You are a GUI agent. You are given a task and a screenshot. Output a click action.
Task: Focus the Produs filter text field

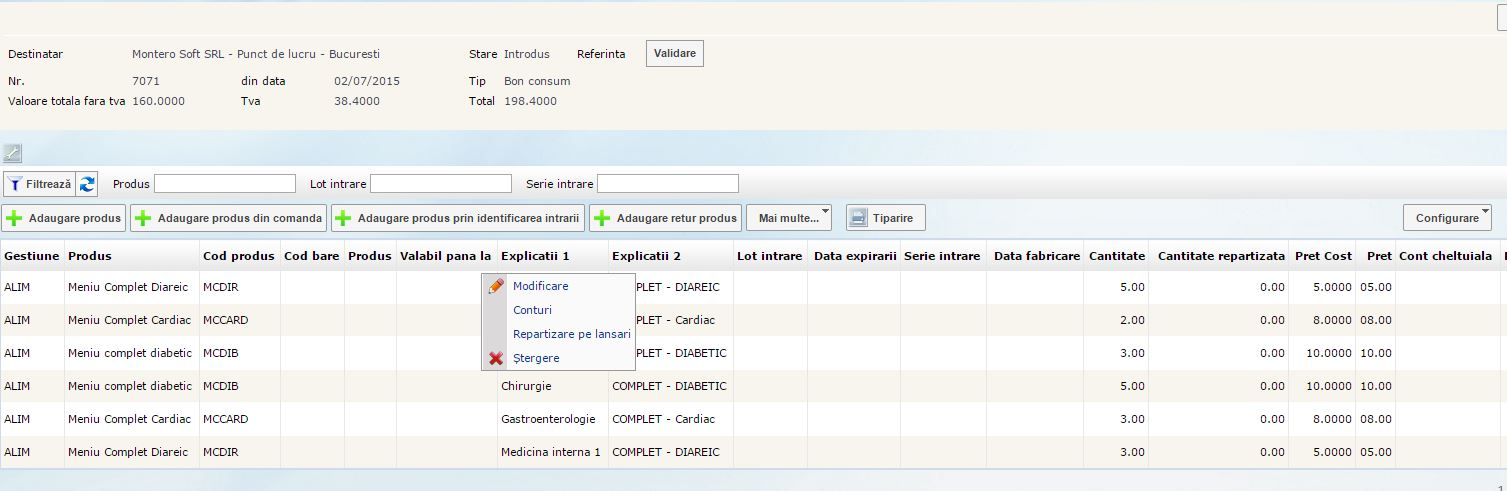[x=225, y=184]
